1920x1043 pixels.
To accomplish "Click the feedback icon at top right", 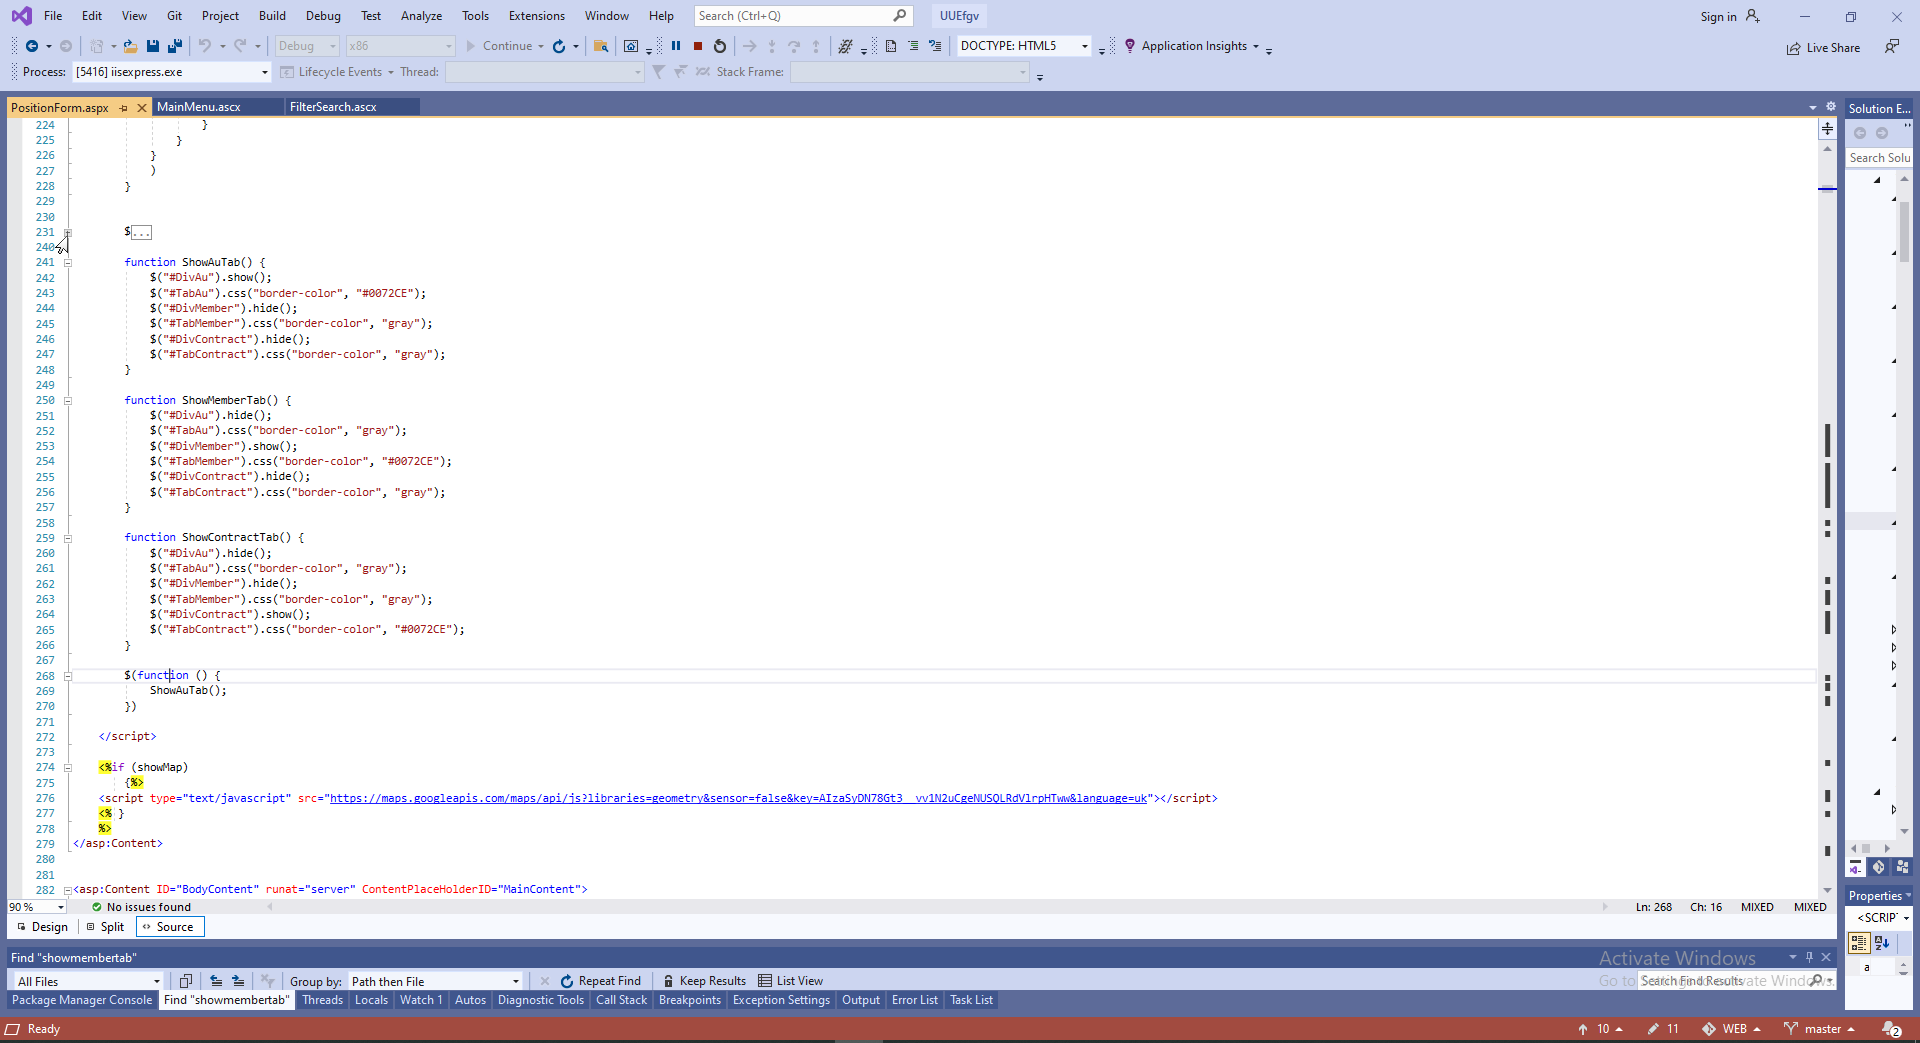I will click(1892, 47).
